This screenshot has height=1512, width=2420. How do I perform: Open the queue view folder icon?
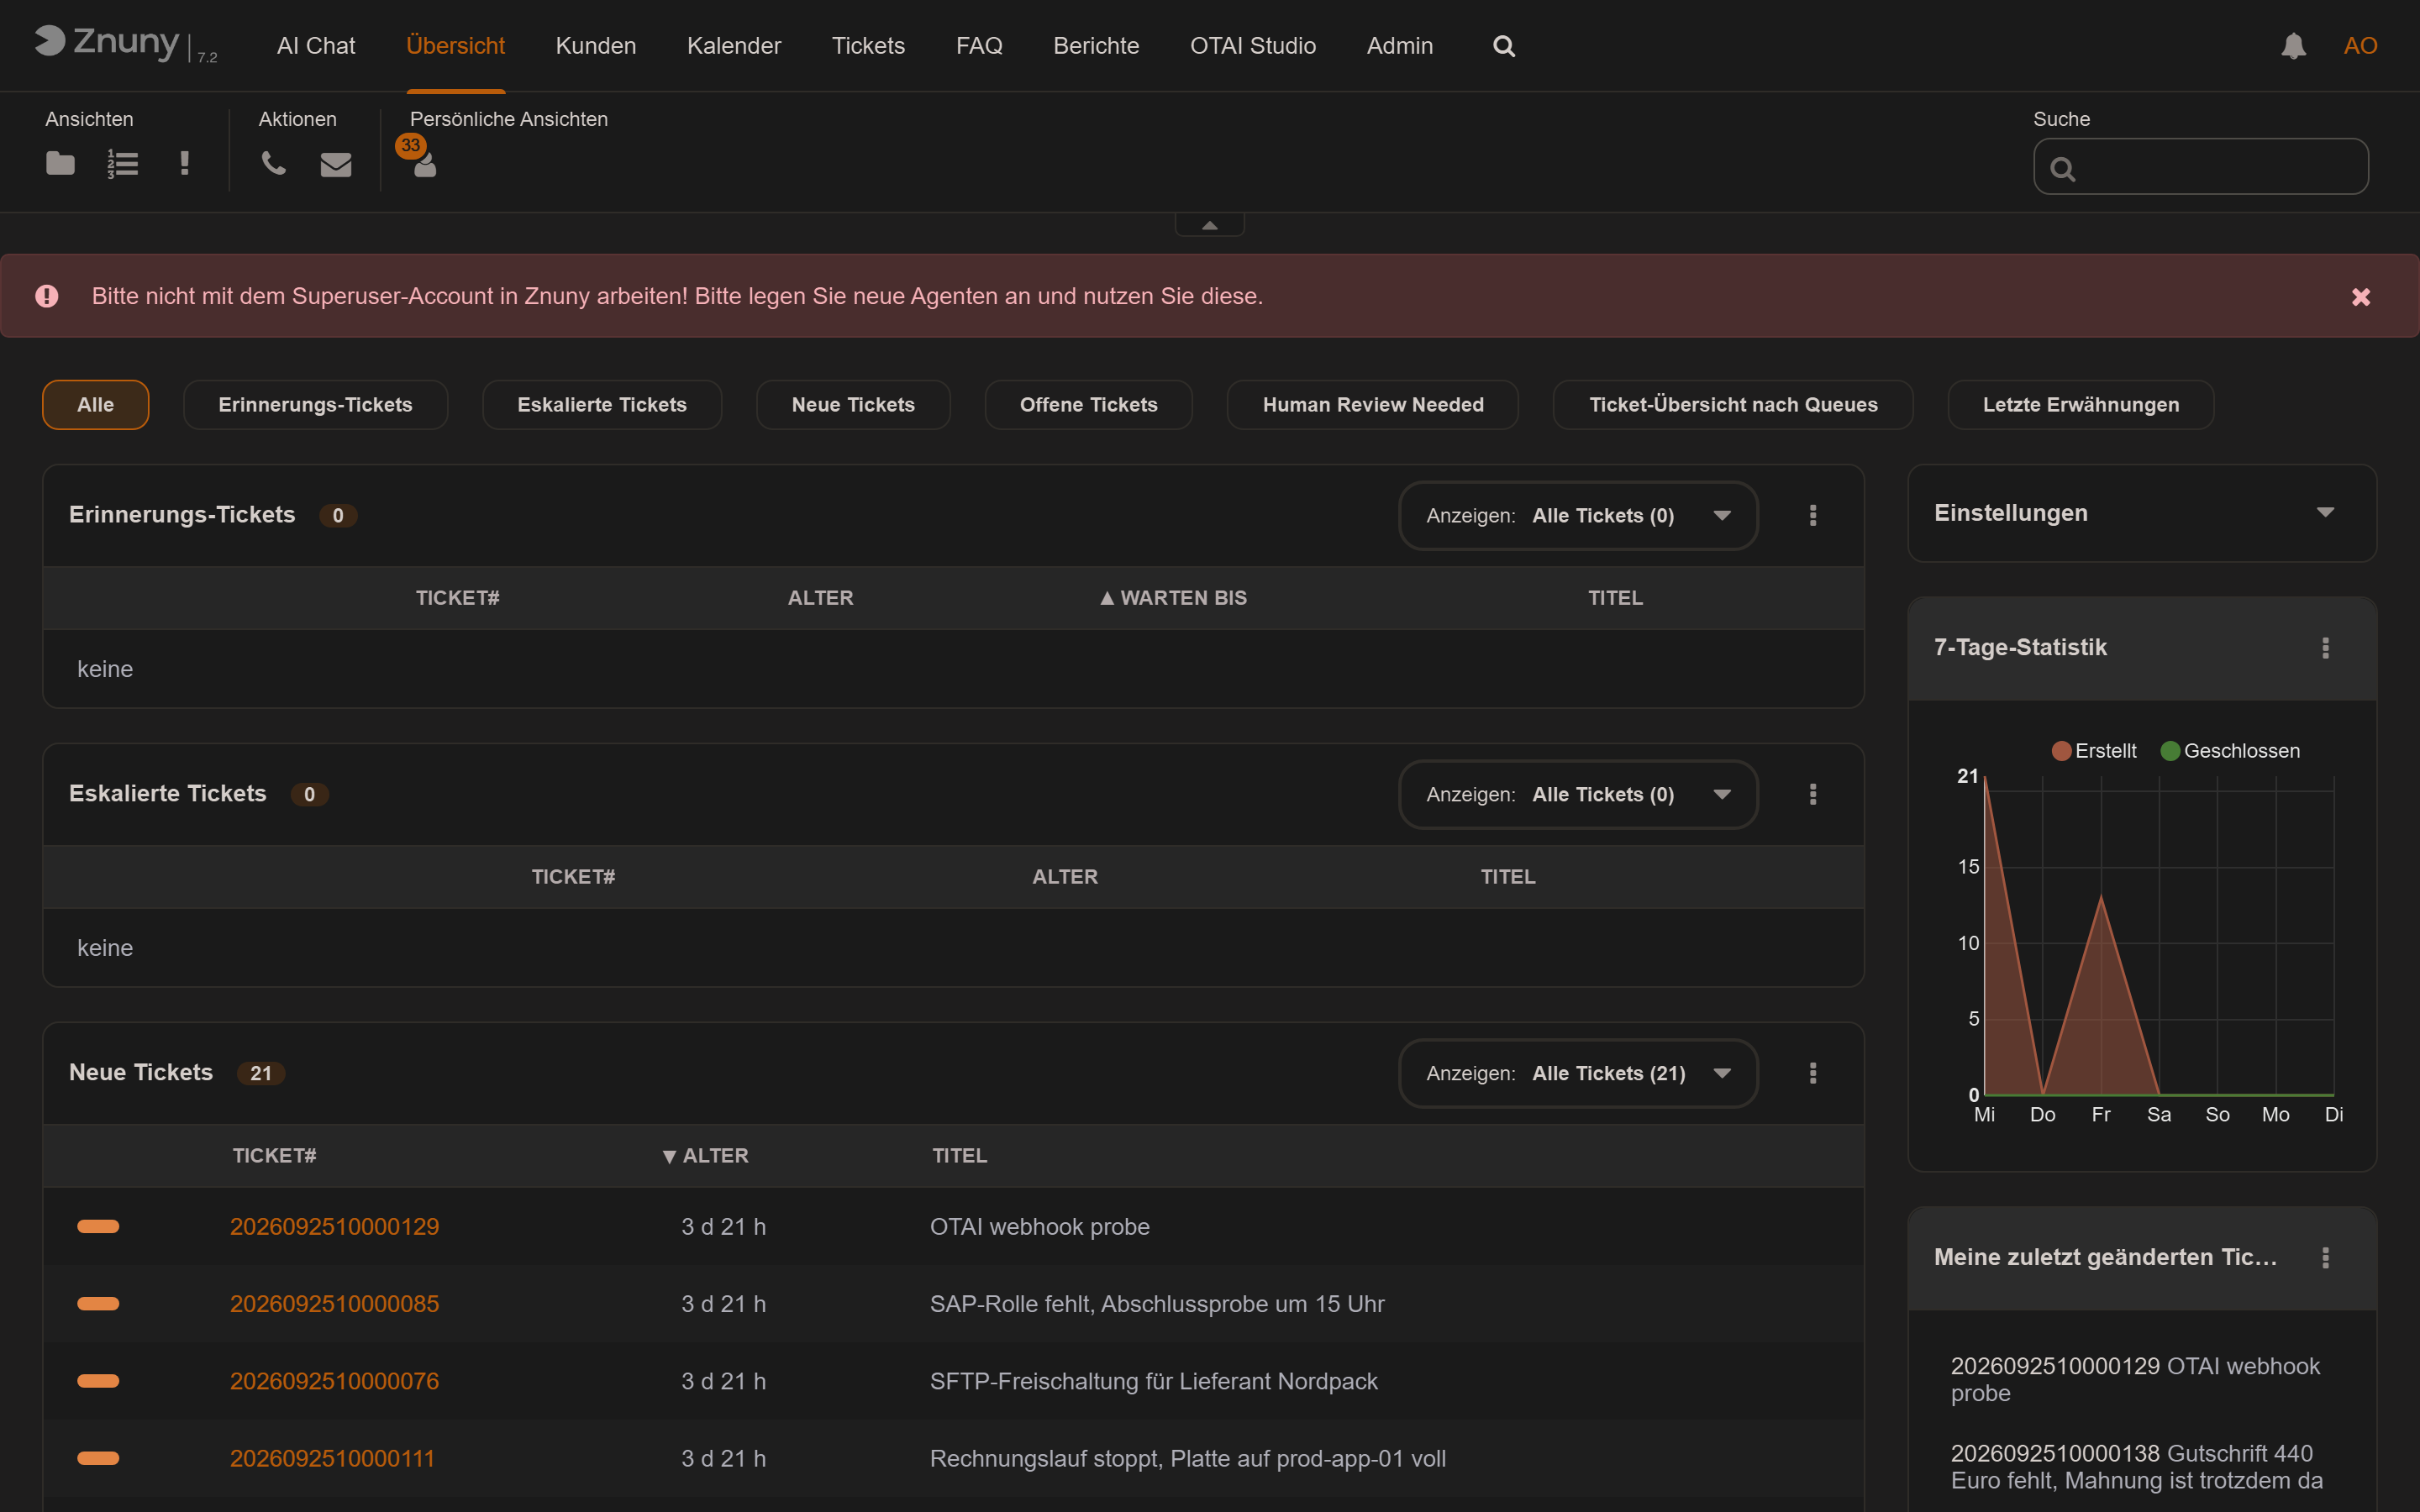click(60, 163)
